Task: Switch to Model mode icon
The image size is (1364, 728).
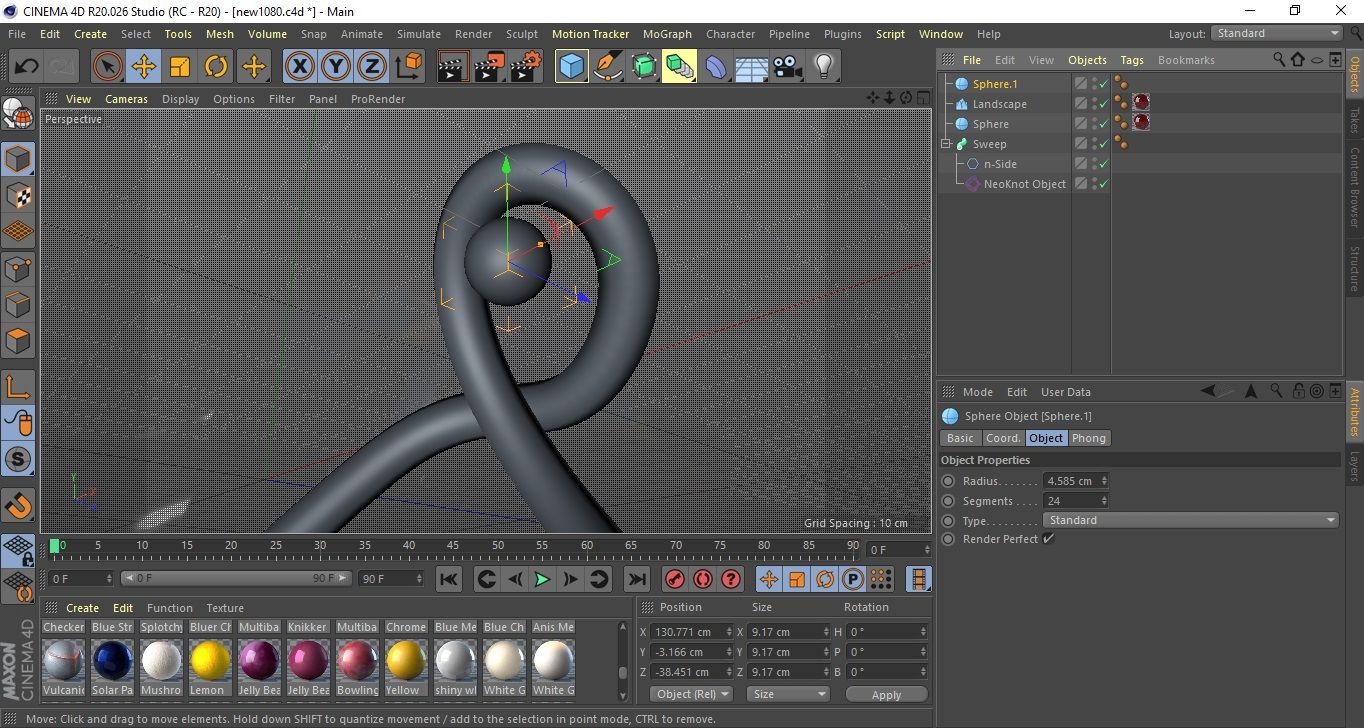Action: pyautogui.click(x=18, y=160)
